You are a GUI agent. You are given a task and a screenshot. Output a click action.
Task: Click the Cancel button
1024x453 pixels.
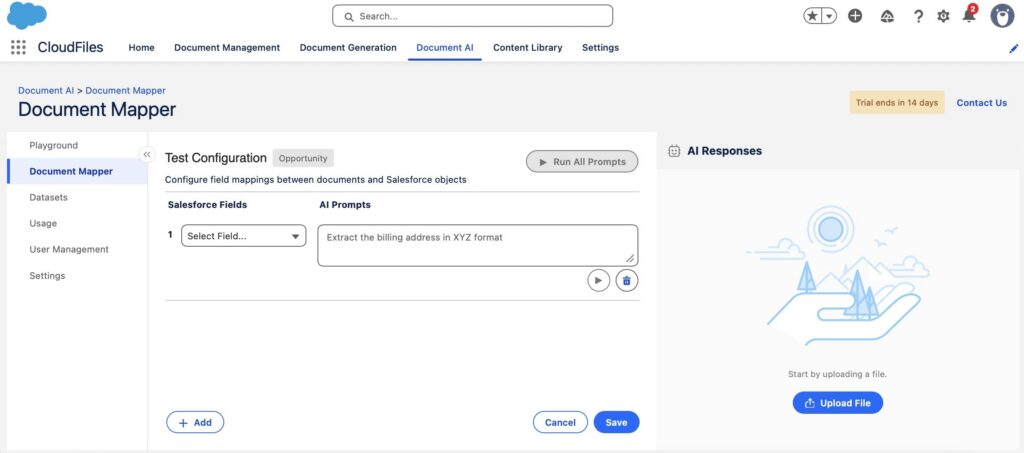pos(560,422)
